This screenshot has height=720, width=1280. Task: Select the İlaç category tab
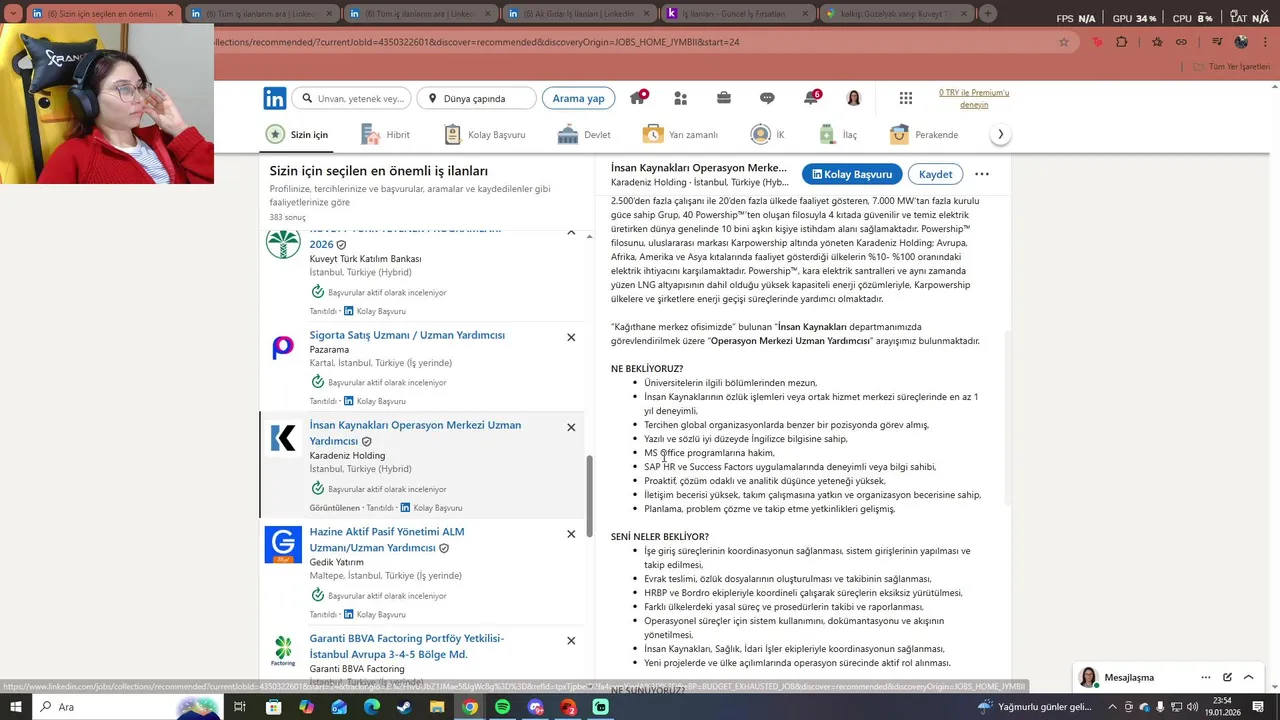coord(838,134)
